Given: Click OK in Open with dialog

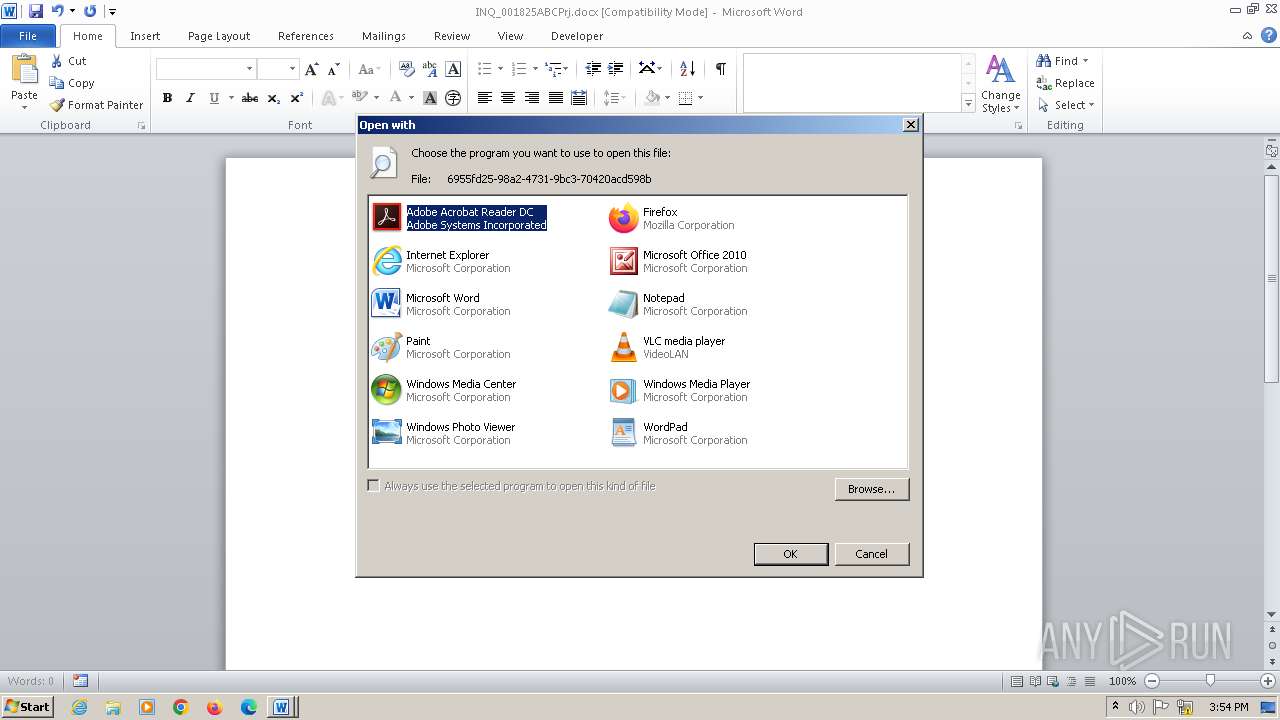Looking at the screenshot, I should coord(790,554).
